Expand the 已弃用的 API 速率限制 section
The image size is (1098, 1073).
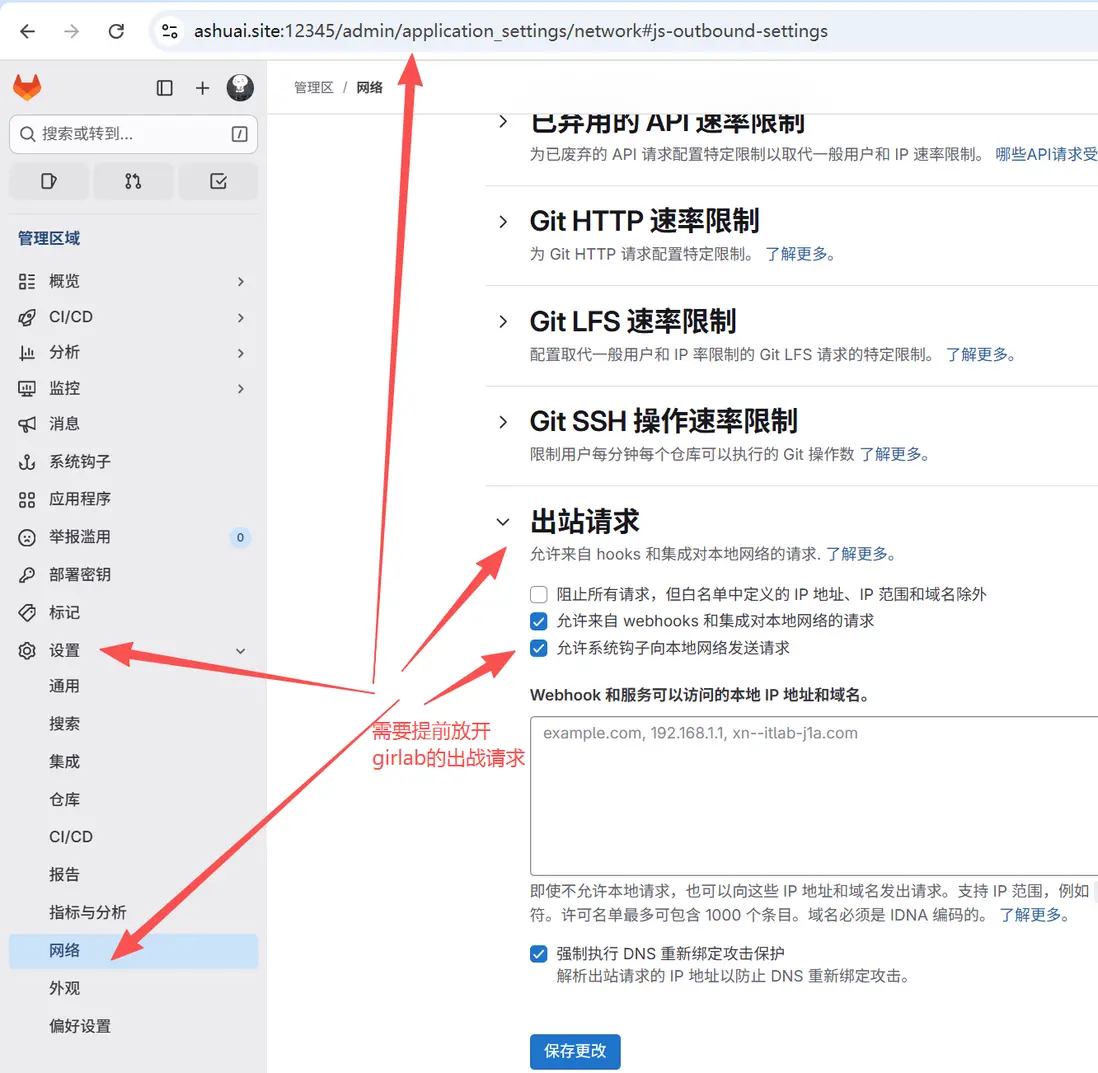[x=503, y=121]
